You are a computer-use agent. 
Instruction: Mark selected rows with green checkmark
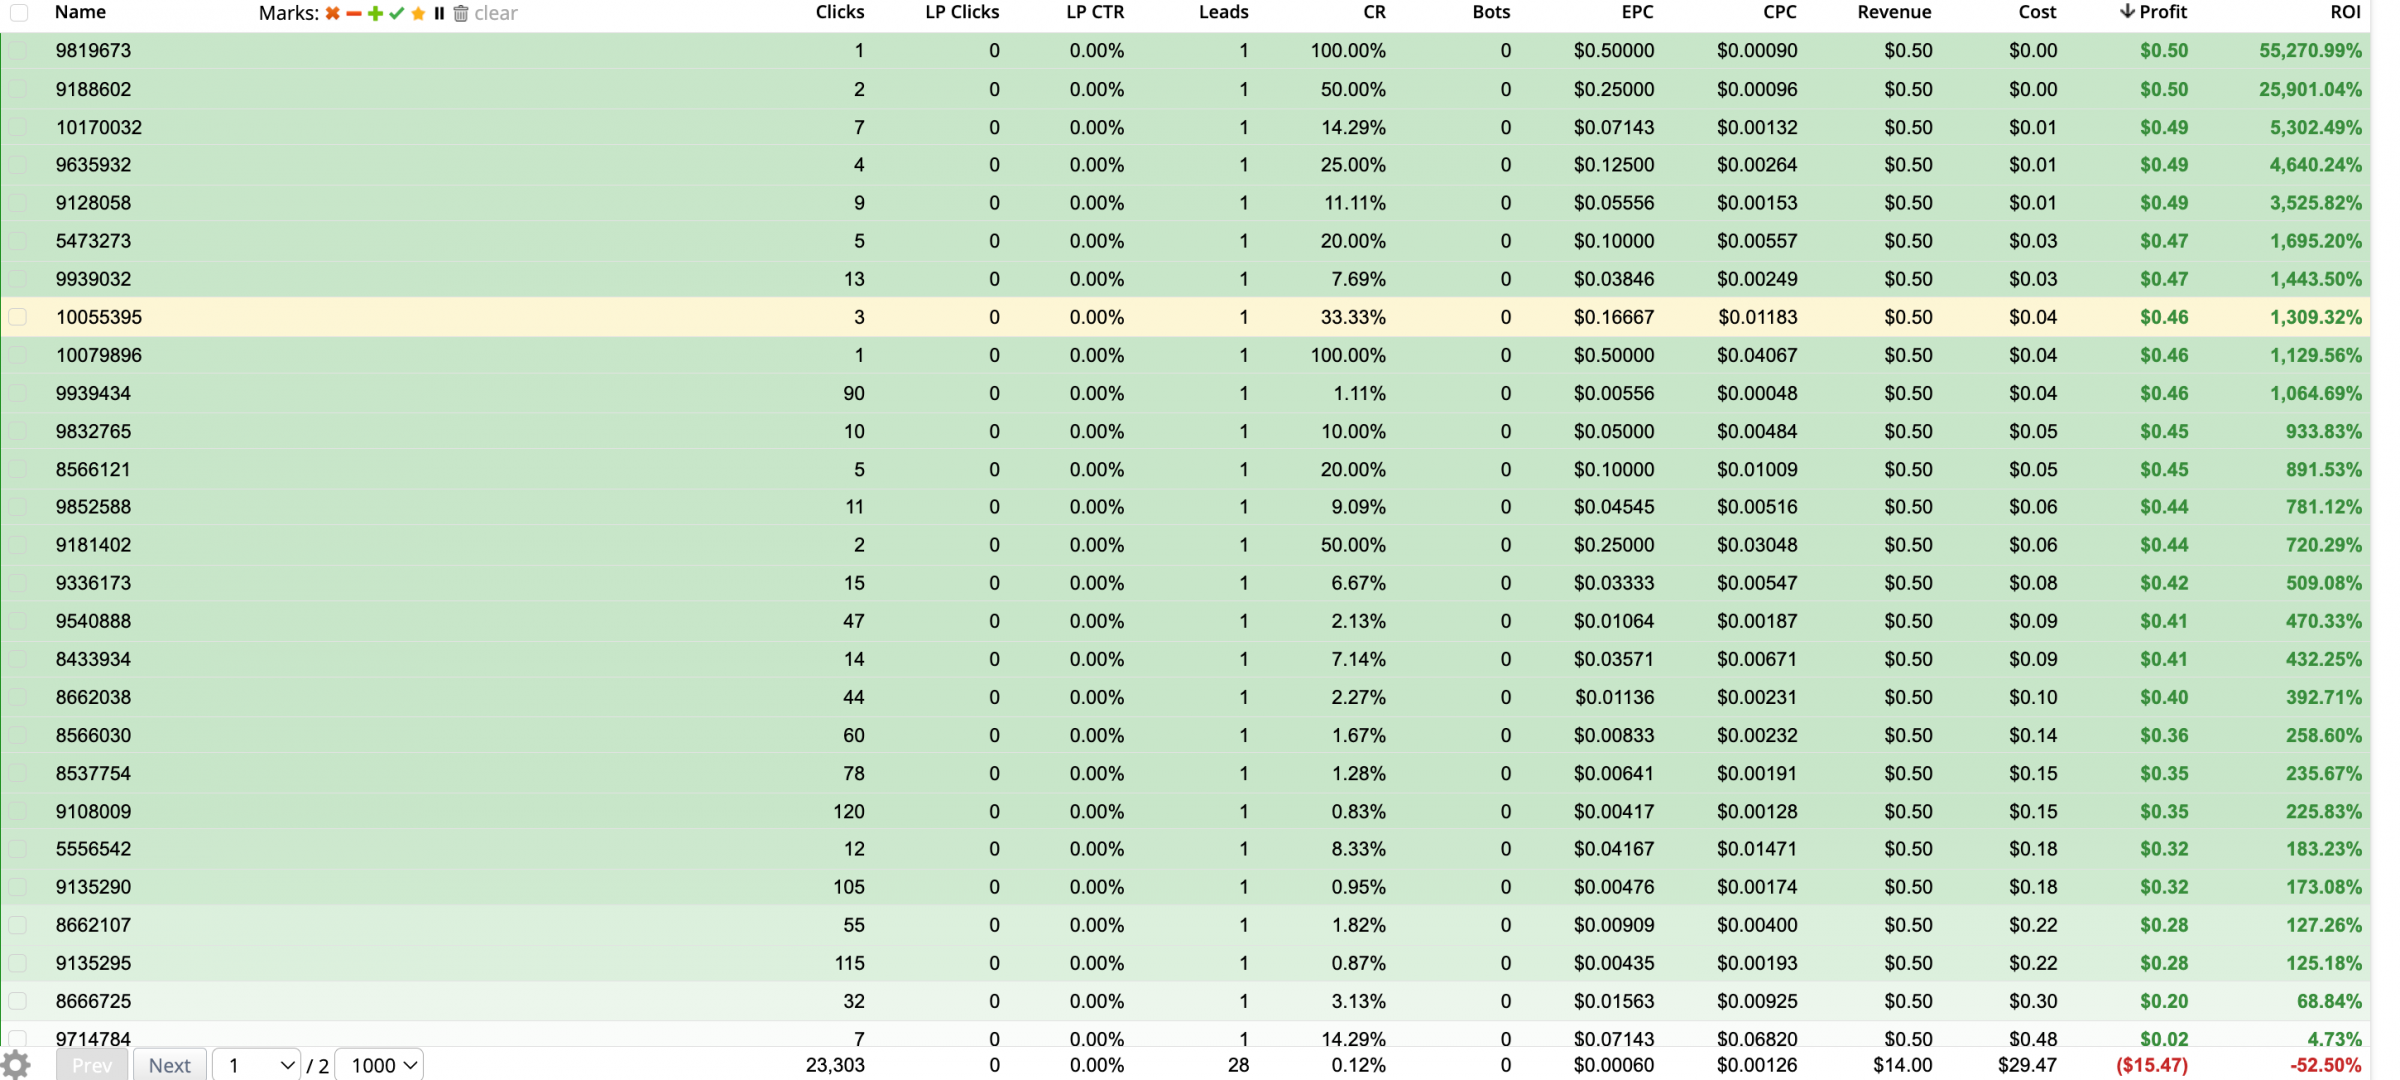(397, 13)
